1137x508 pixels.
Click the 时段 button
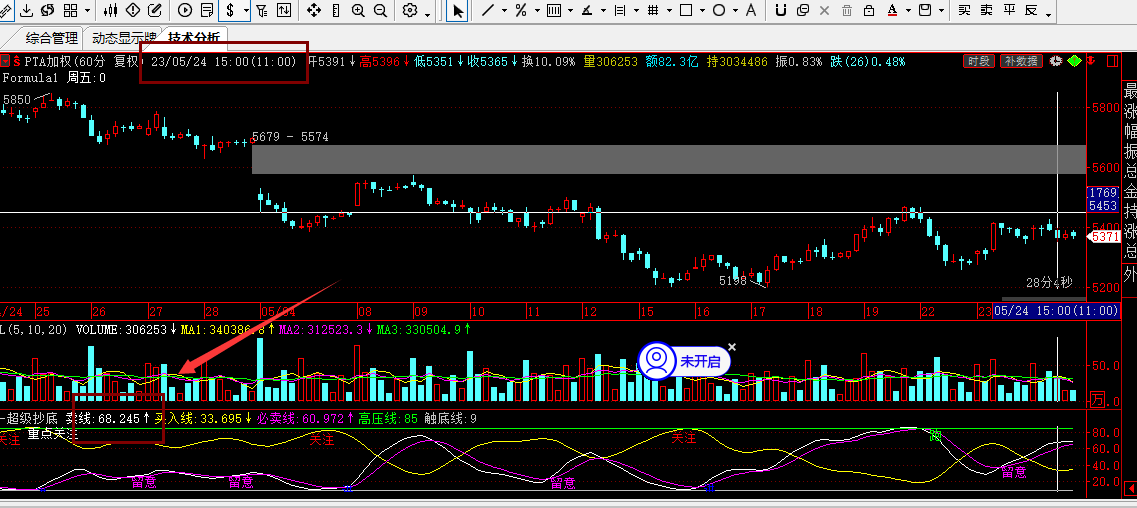(x=979, y=61)
